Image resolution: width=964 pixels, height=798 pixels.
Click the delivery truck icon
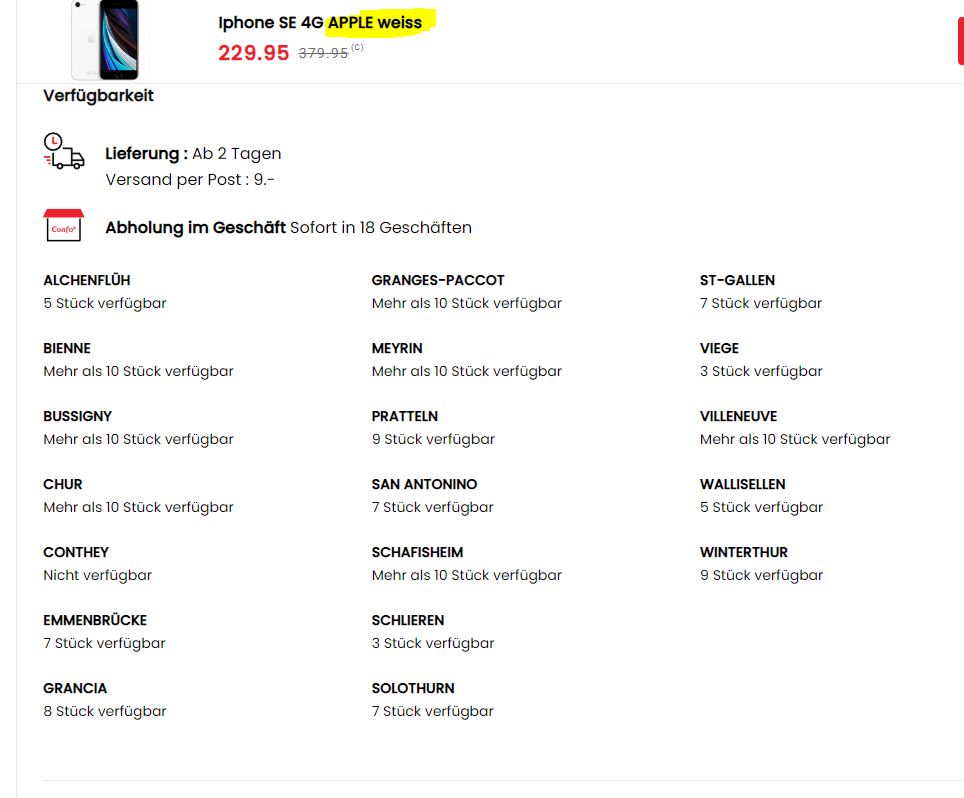pyautogui.click(x=63, y=152)
